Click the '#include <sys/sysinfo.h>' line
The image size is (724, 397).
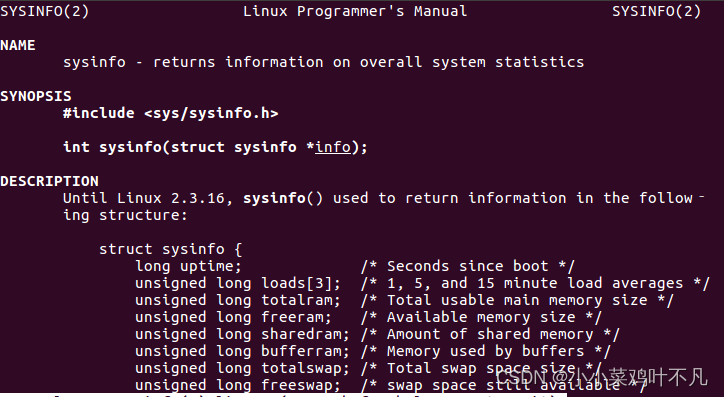point(170,113)
